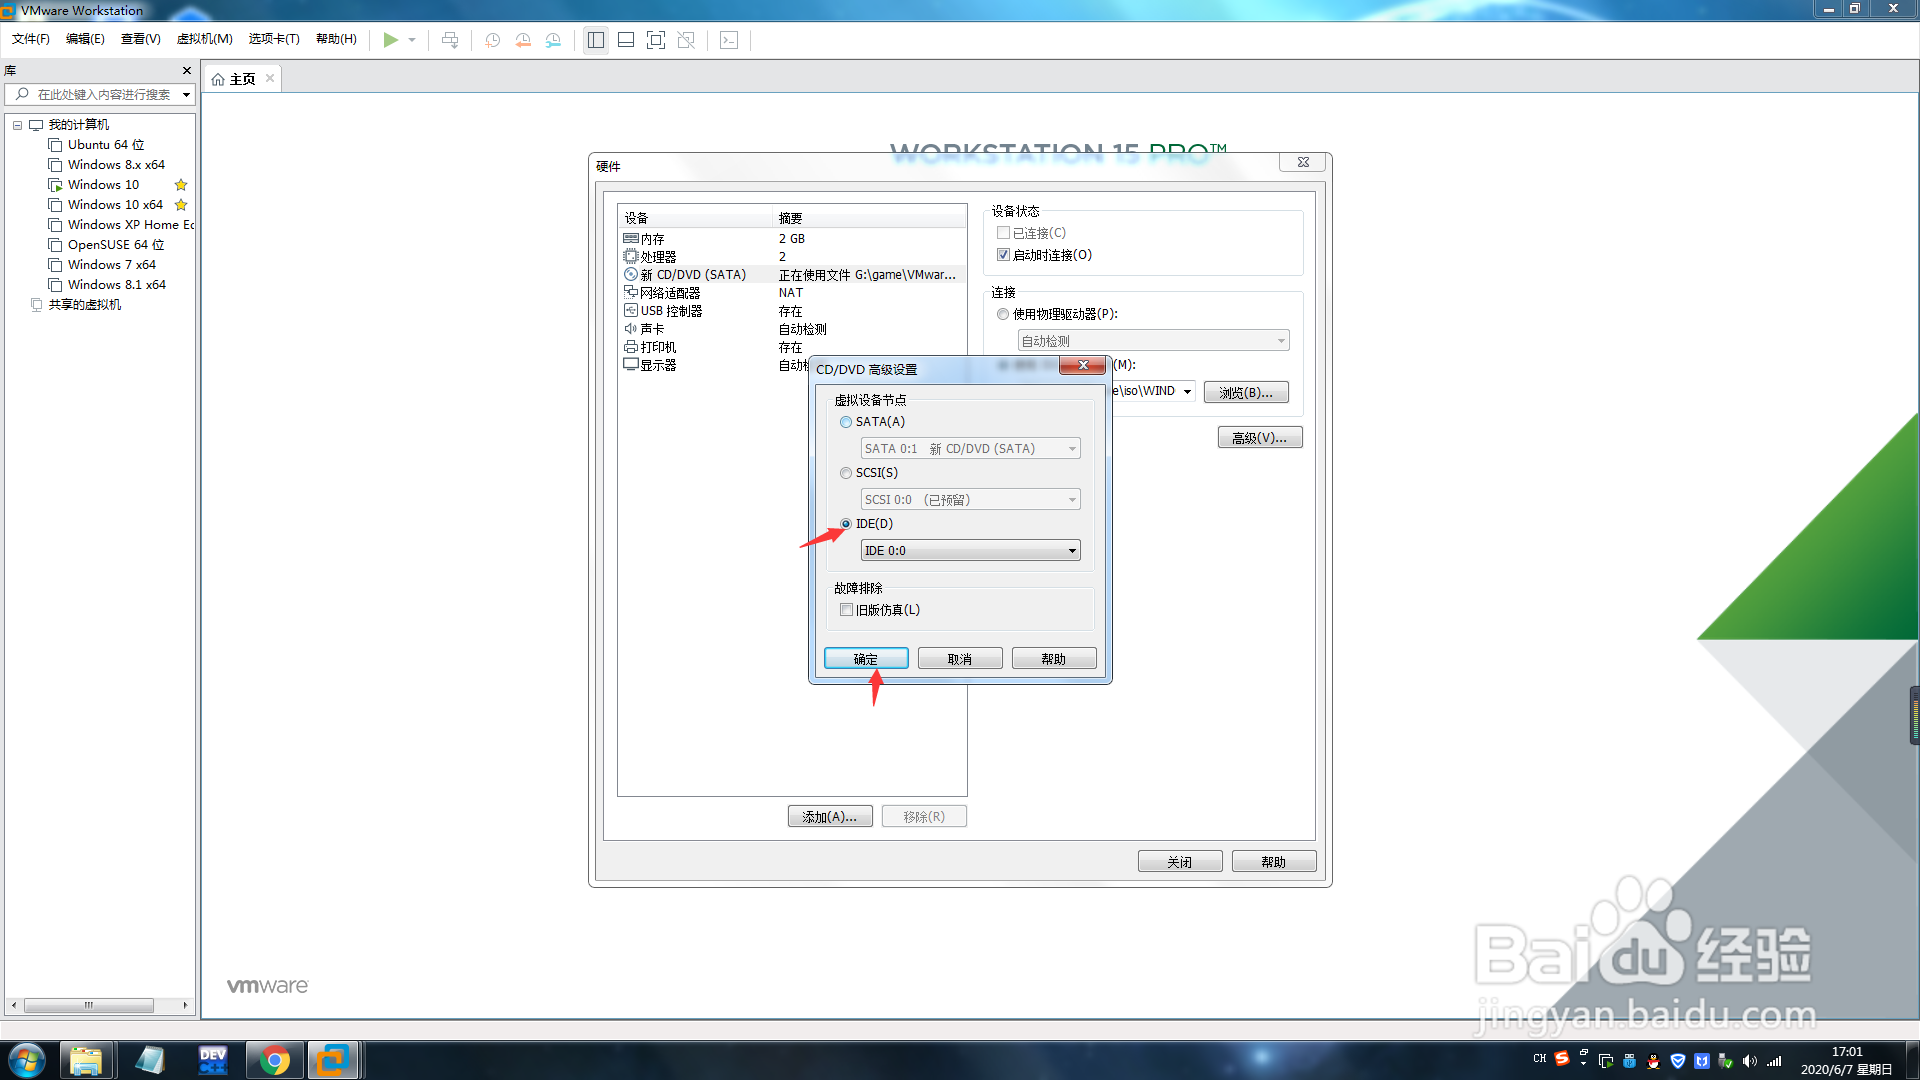Collapse the My Computer tree node

(17, 125)
